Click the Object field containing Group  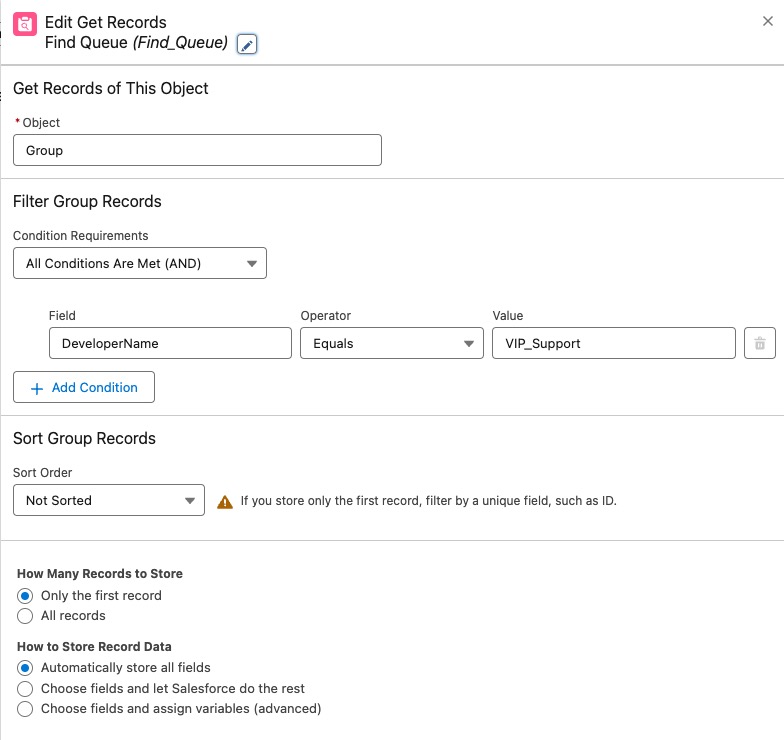tap(198, 150)
